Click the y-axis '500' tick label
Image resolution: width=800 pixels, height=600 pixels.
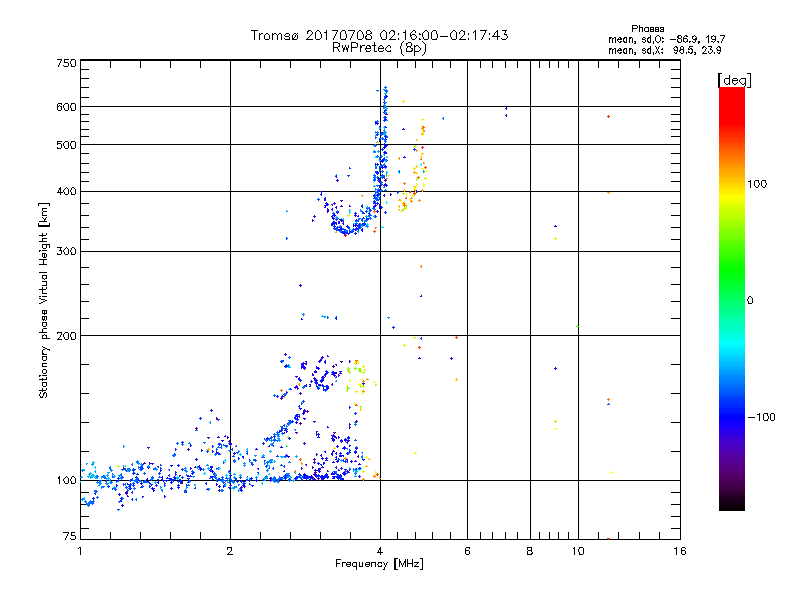click(66, 145)
